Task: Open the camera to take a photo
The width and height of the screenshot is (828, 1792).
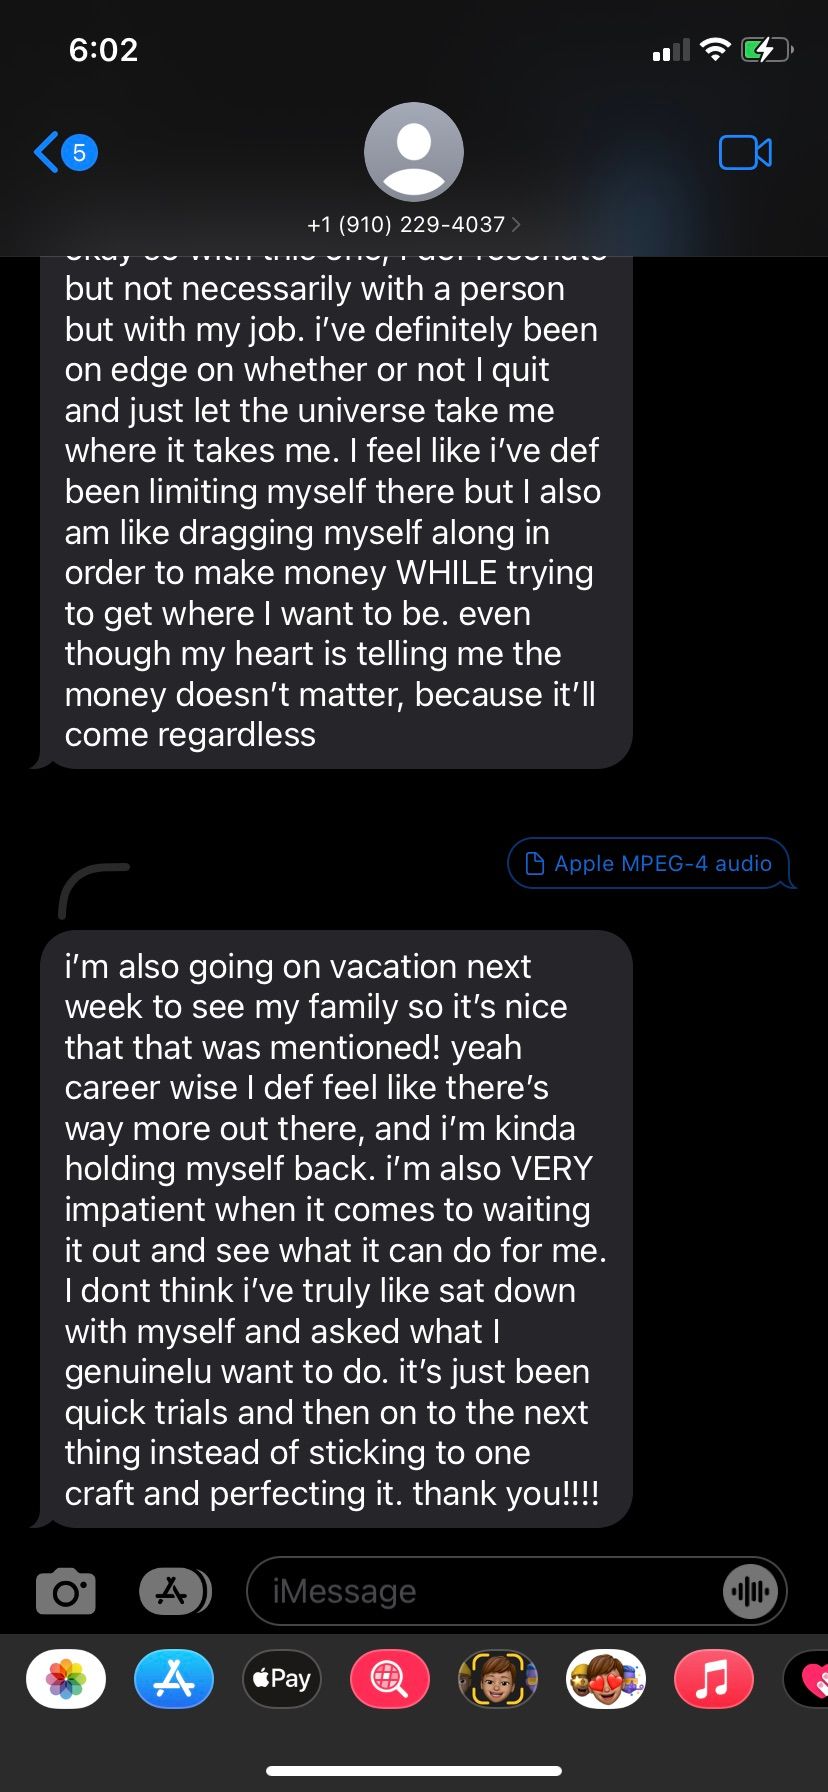Action: click(66, 1590)
